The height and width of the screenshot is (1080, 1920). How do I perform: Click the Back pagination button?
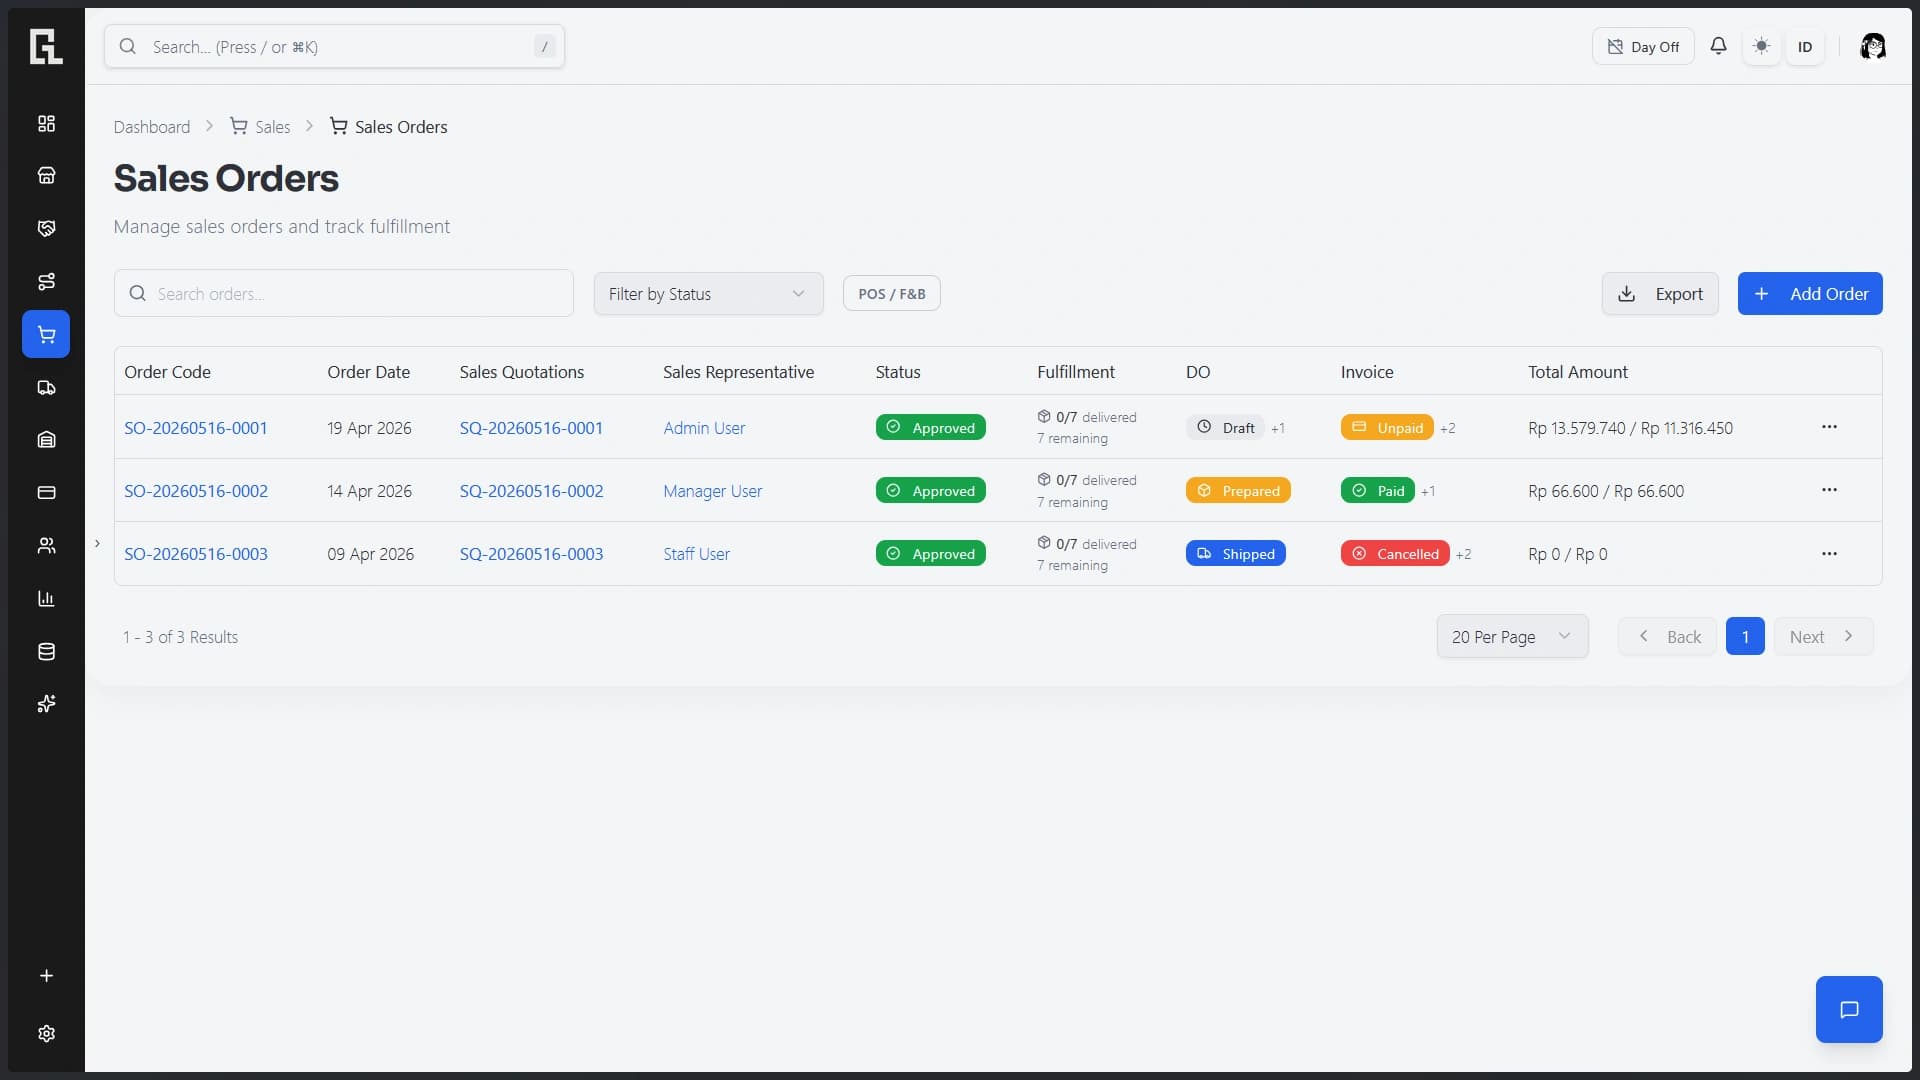point(1668,636)
